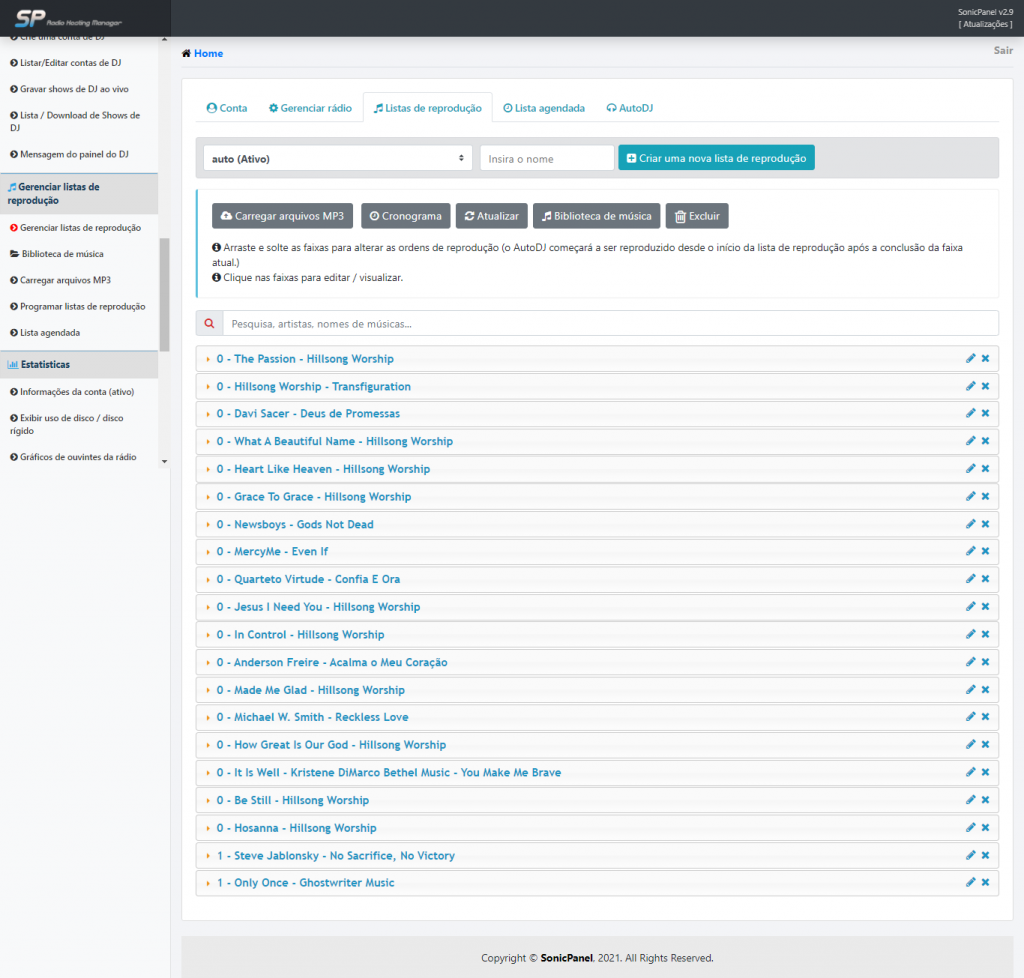Remove Heart Like Heaven from playlist
The image size is (1024, 978).
(x=985, y=469)
